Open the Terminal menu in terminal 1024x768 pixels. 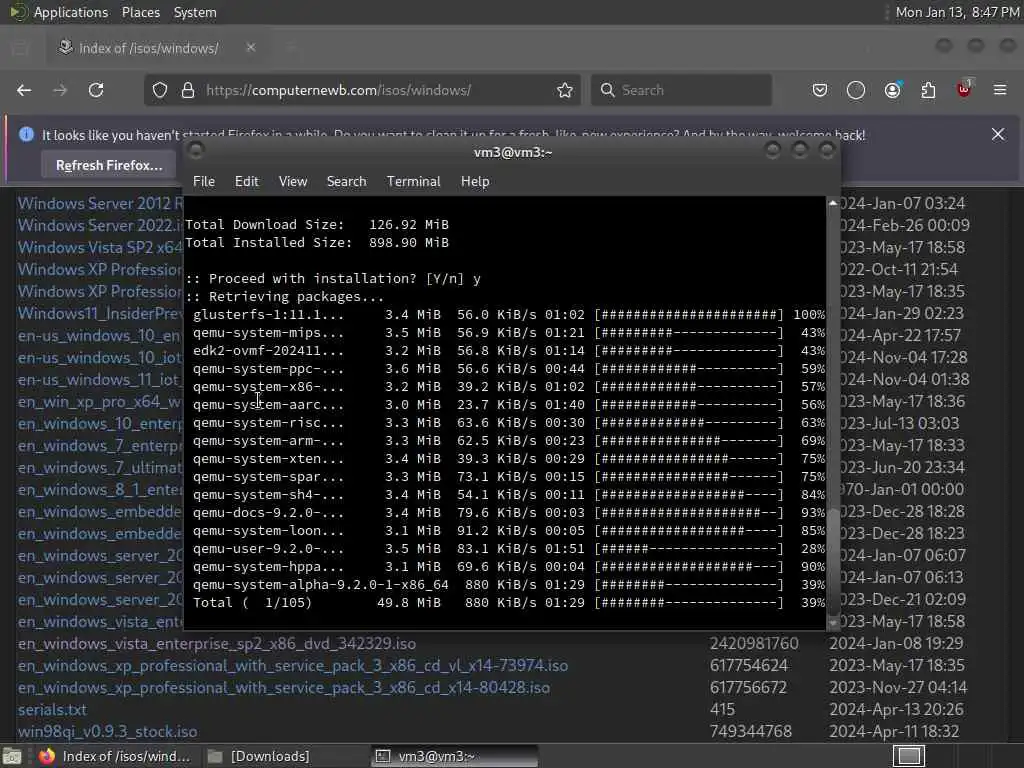coord(413,182)
